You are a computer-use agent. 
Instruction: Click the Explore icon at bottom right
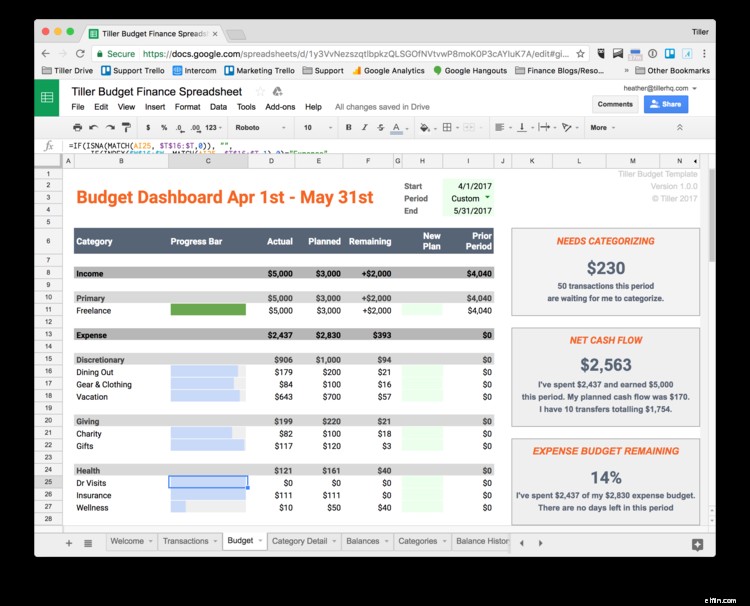coord(697,544)
